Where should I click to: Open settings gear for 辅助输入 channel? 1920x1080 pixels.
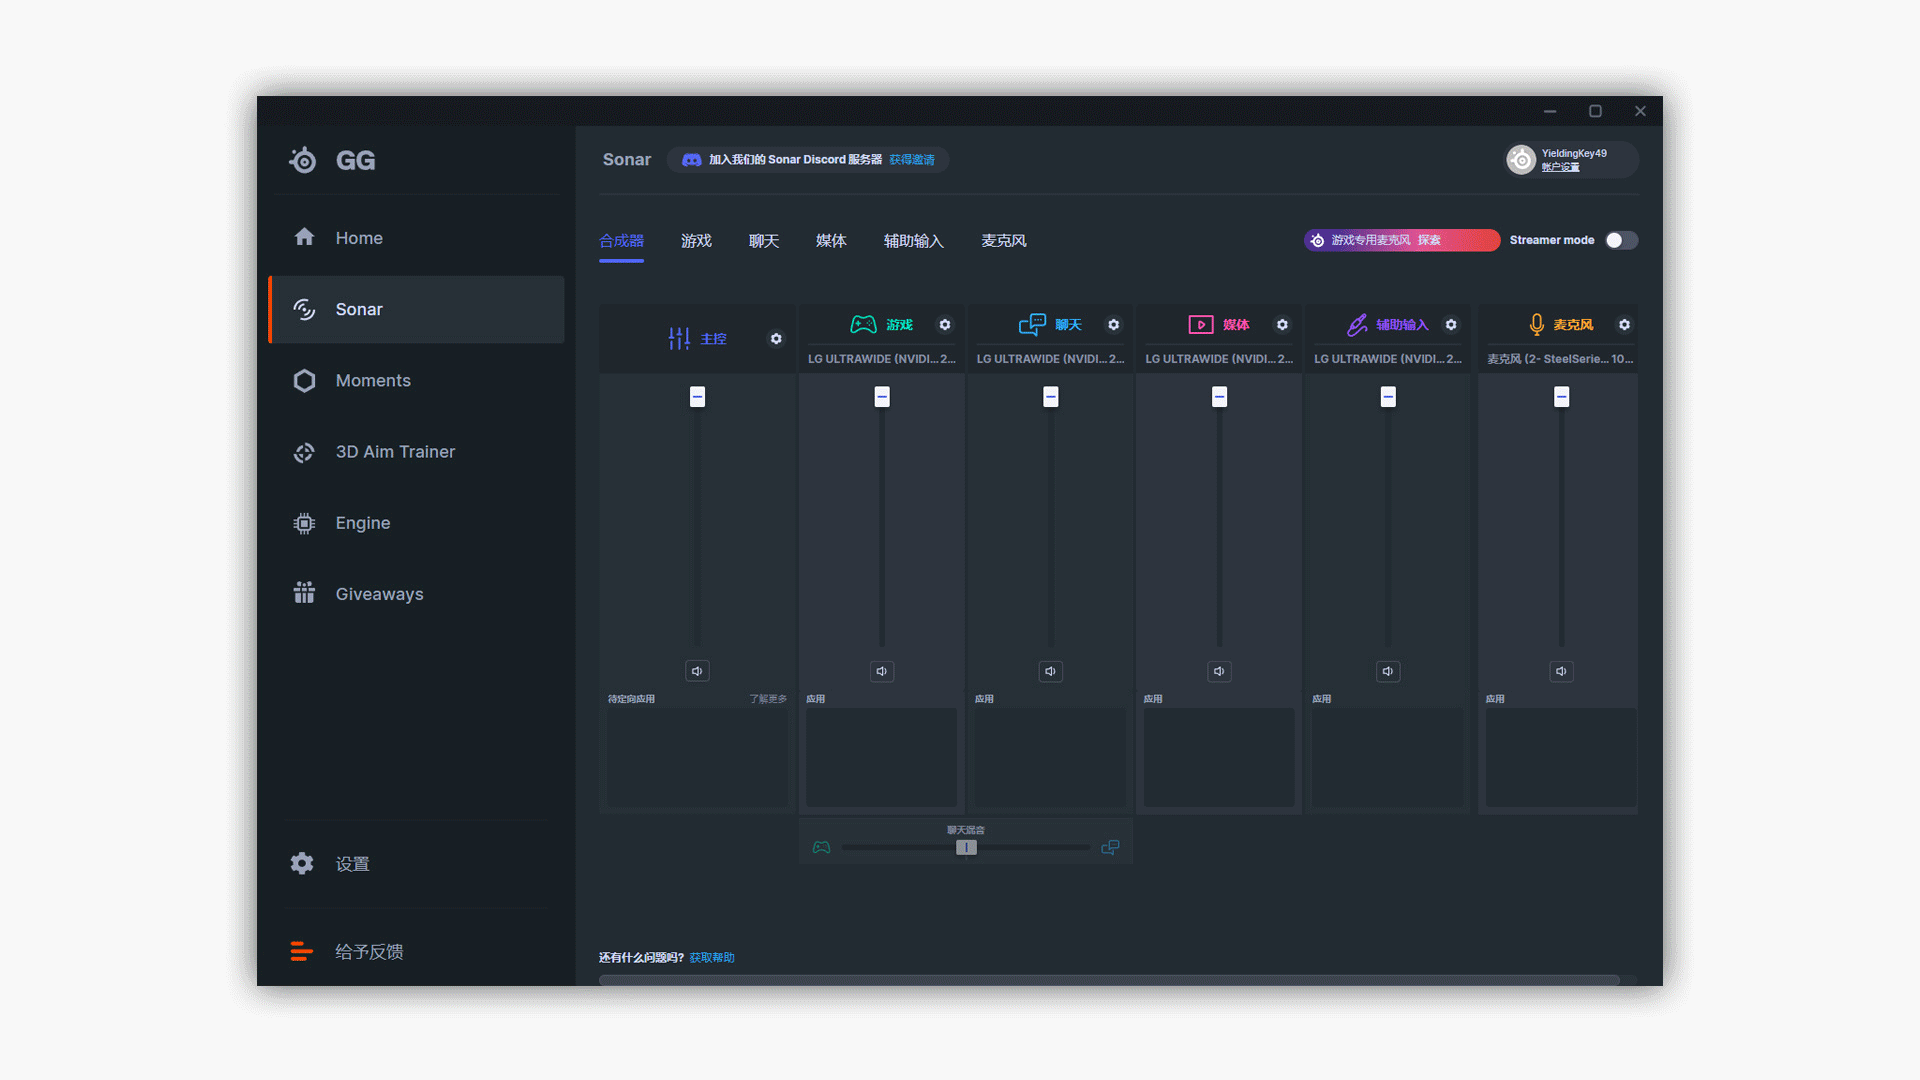tap(1451, 325)
